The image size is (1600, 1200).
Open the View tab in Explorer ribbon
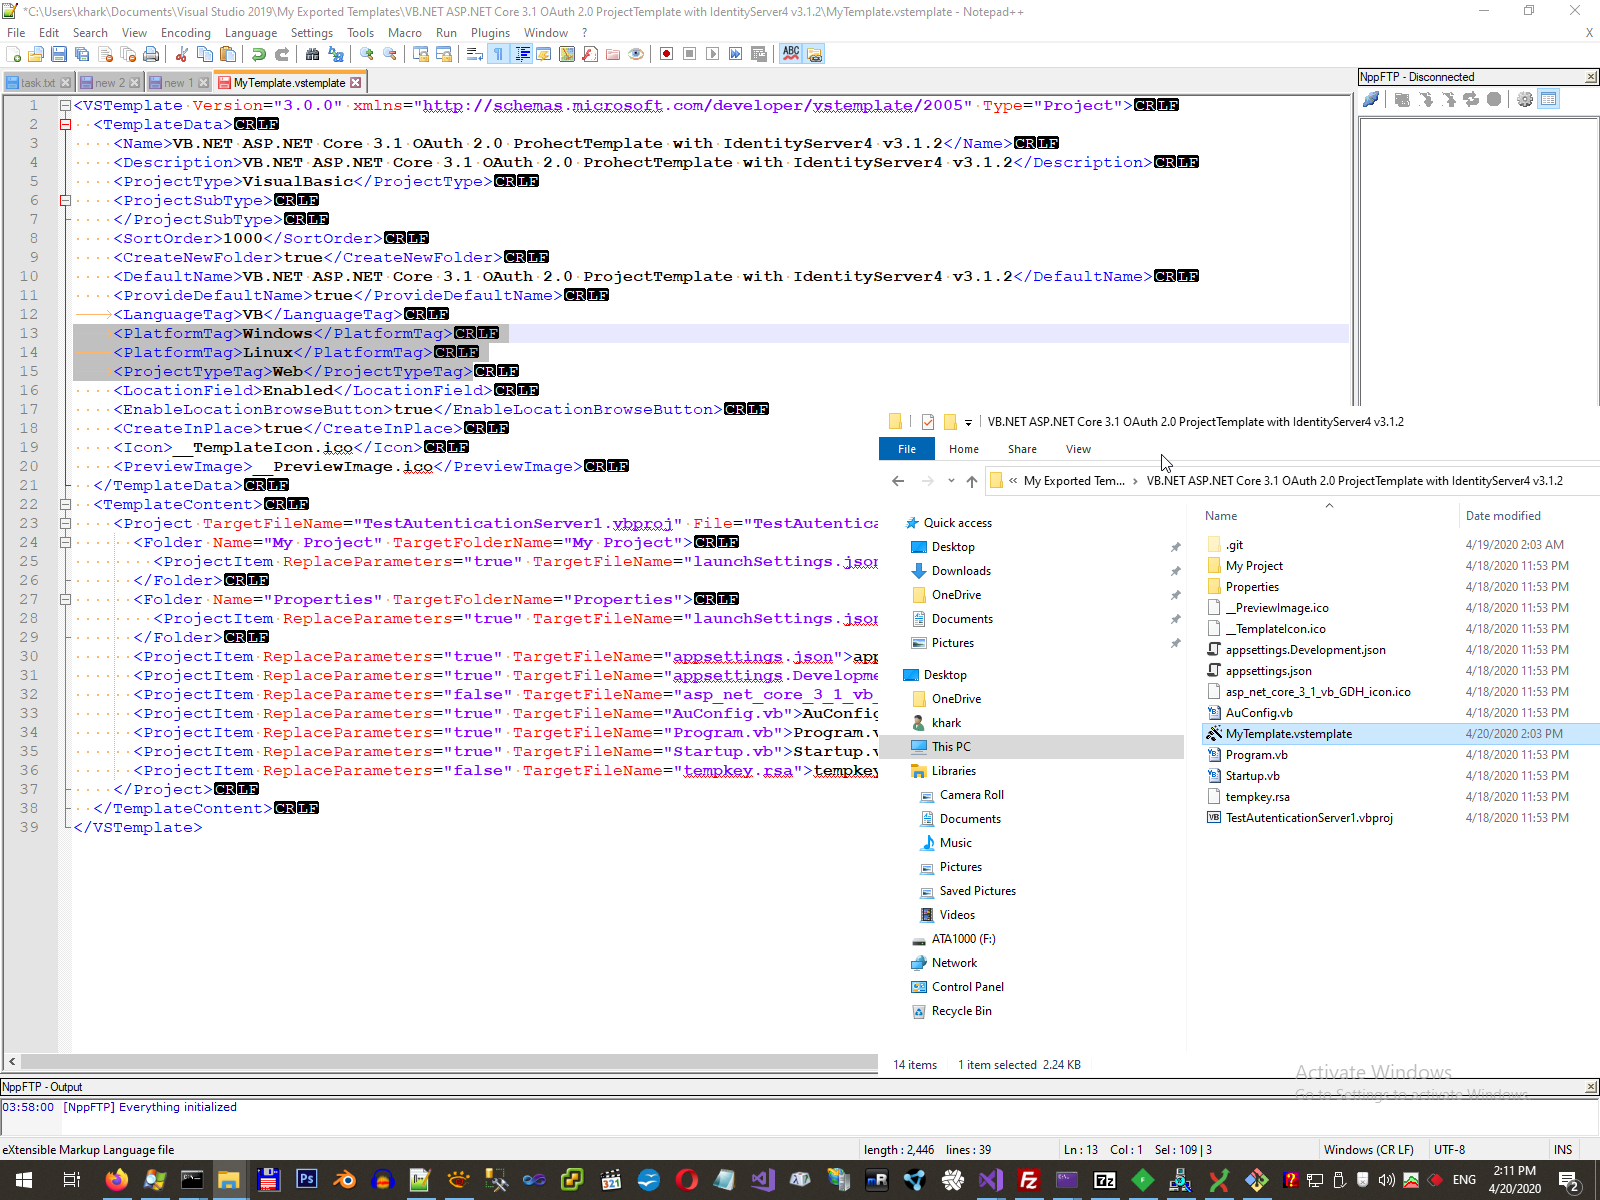click(1078, 449)
